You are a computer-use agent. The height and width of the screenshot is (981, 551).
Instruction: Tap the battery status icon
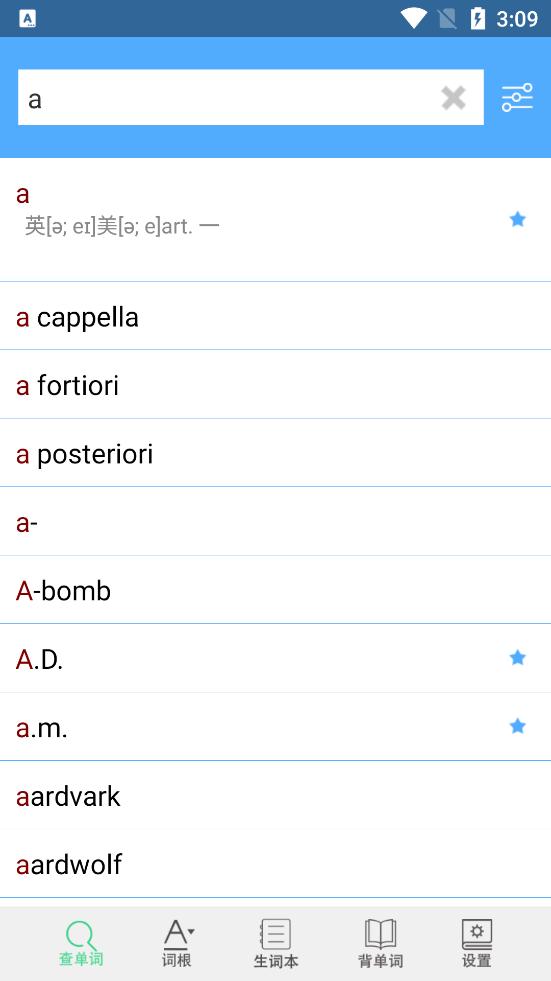pyautogui.click(x=477, y=18)
